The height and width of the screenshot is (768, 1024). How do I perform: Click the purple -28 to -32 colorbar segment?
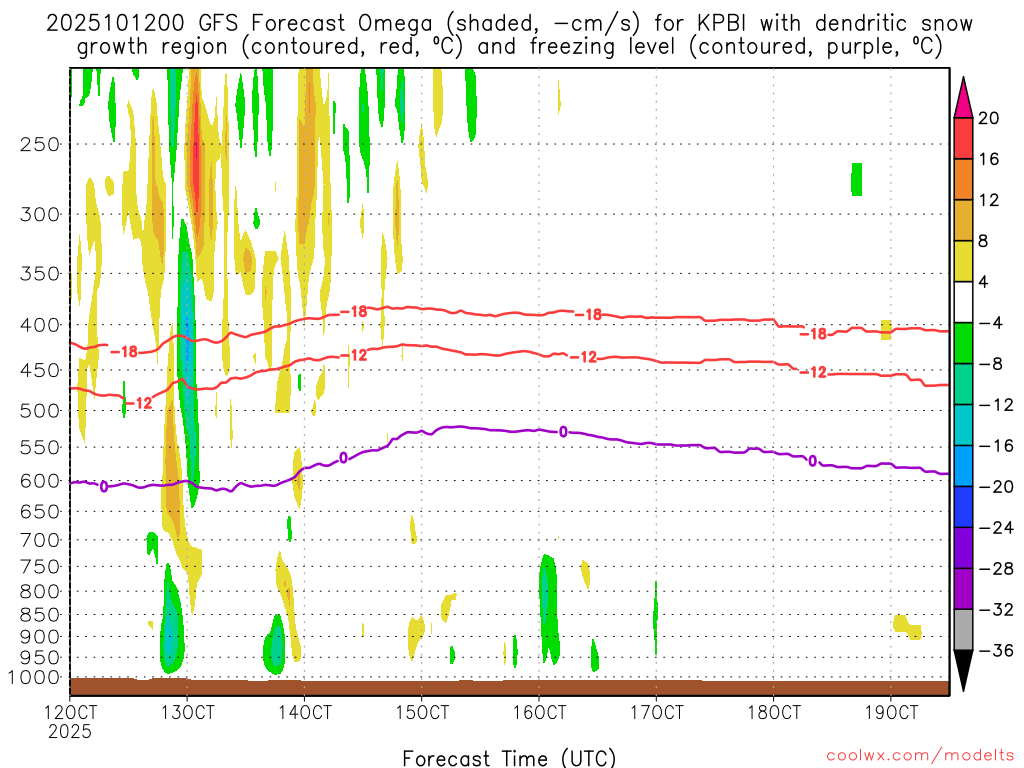click(963, 589)
